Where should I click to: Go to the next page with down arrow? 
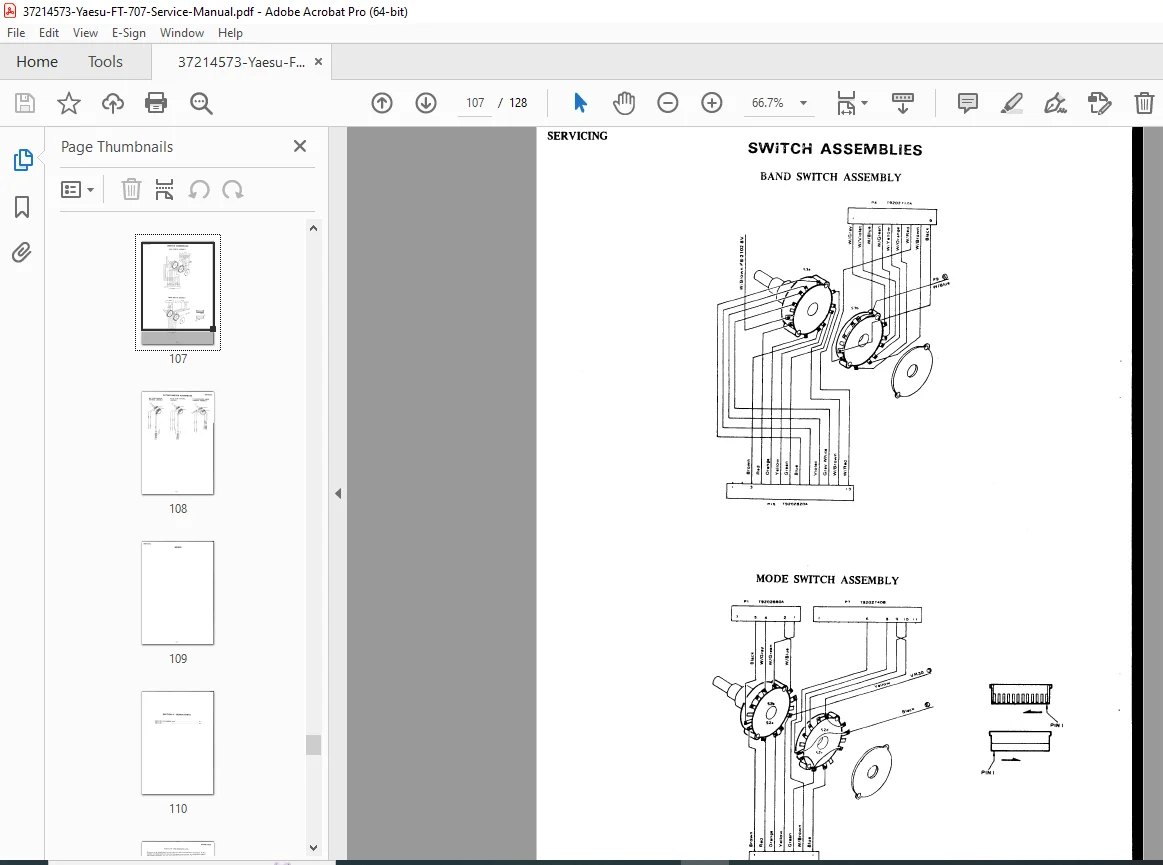click(426, 103)
